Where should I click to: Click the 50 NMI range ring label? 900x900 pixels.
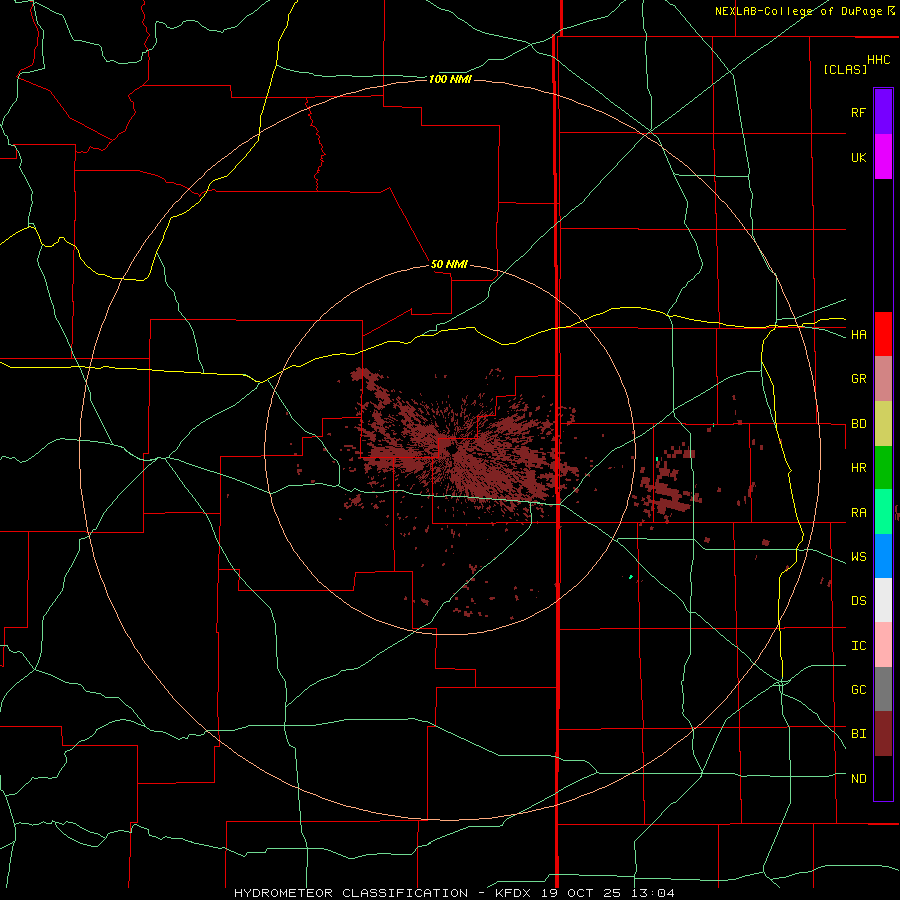click(x=449, y=264)
